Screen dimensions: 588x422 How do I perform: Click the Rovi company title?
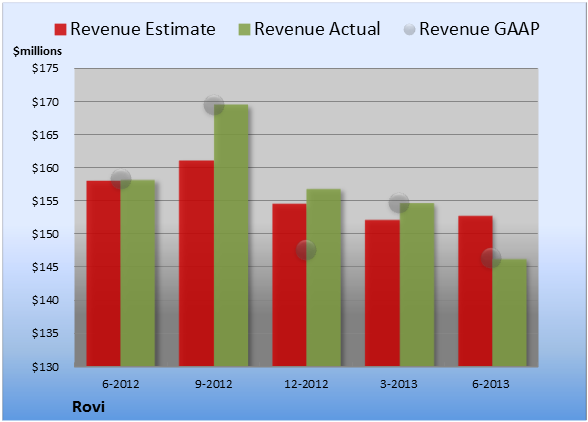88,407
